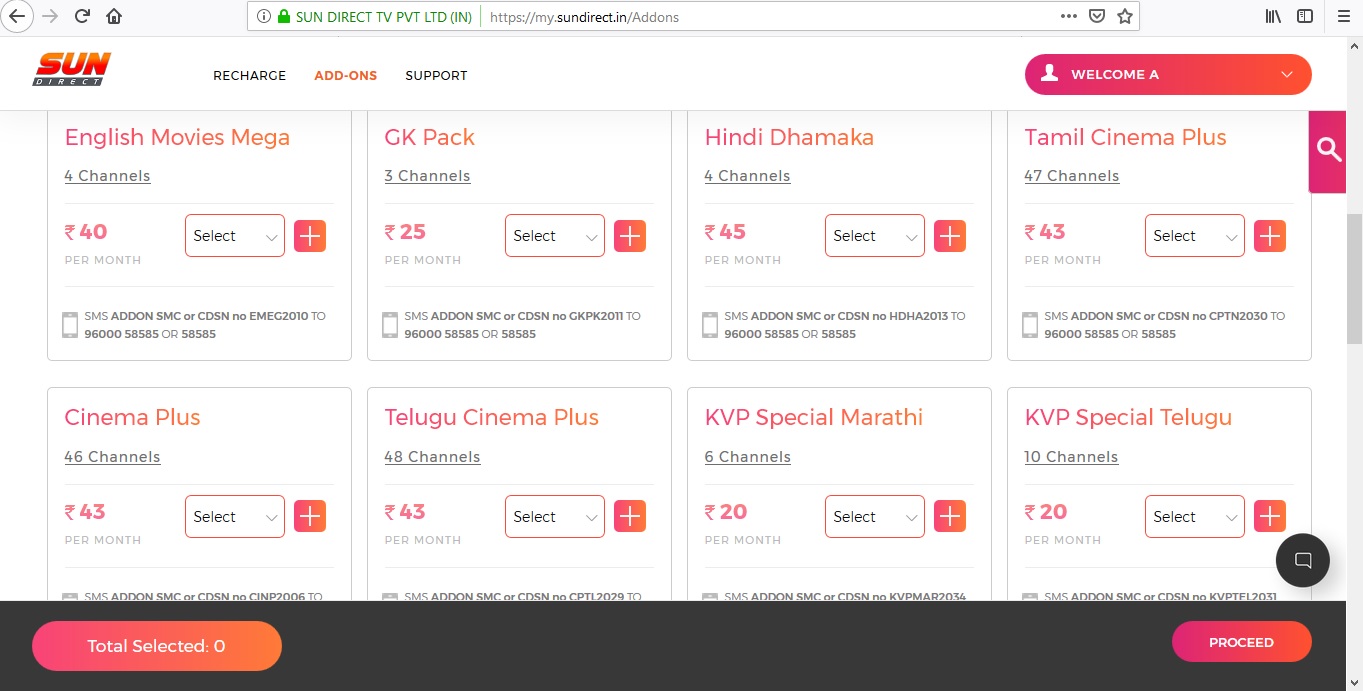Viewport: 1363px width, 691px height.
Task: View the 6 Channels link of KVP Special Marathi
Action: point(747,457)
